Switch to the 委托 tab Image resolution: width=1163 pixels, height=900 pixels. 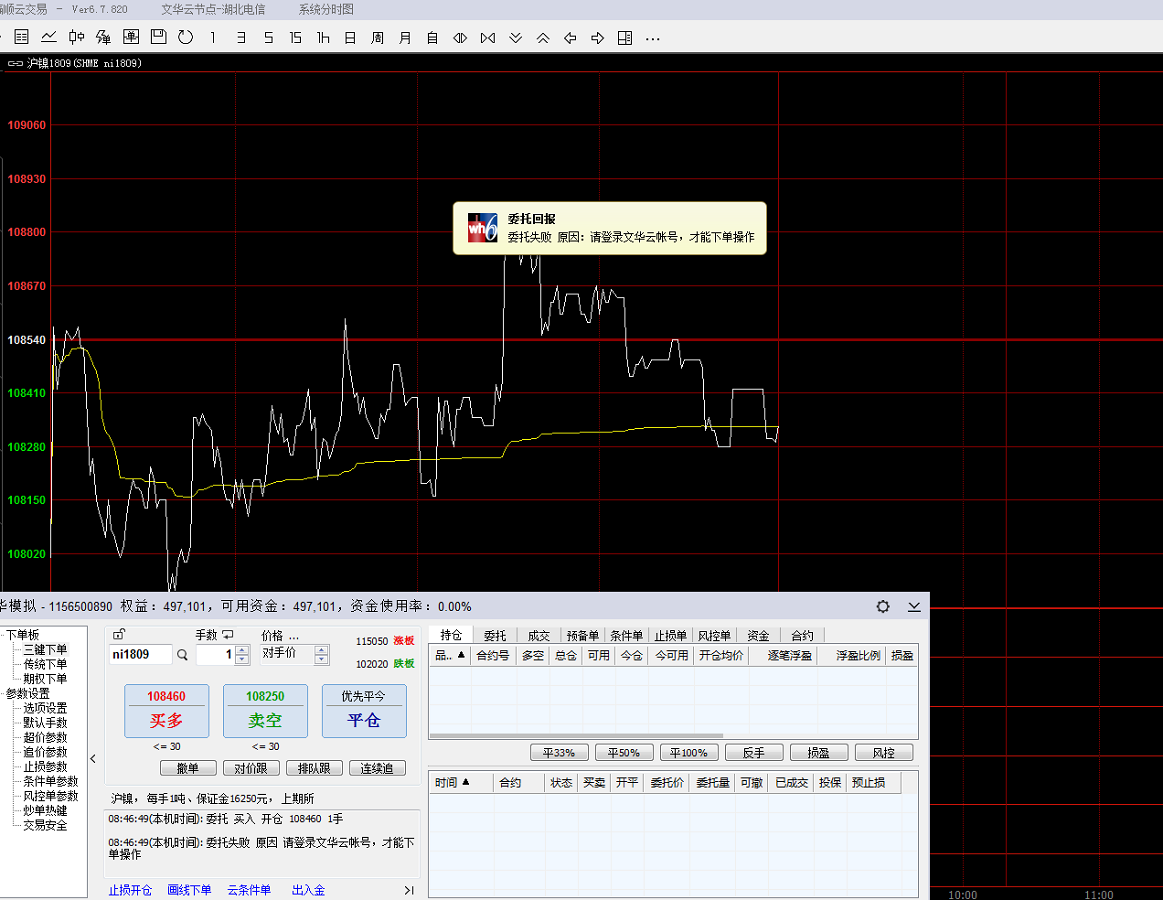494,635
